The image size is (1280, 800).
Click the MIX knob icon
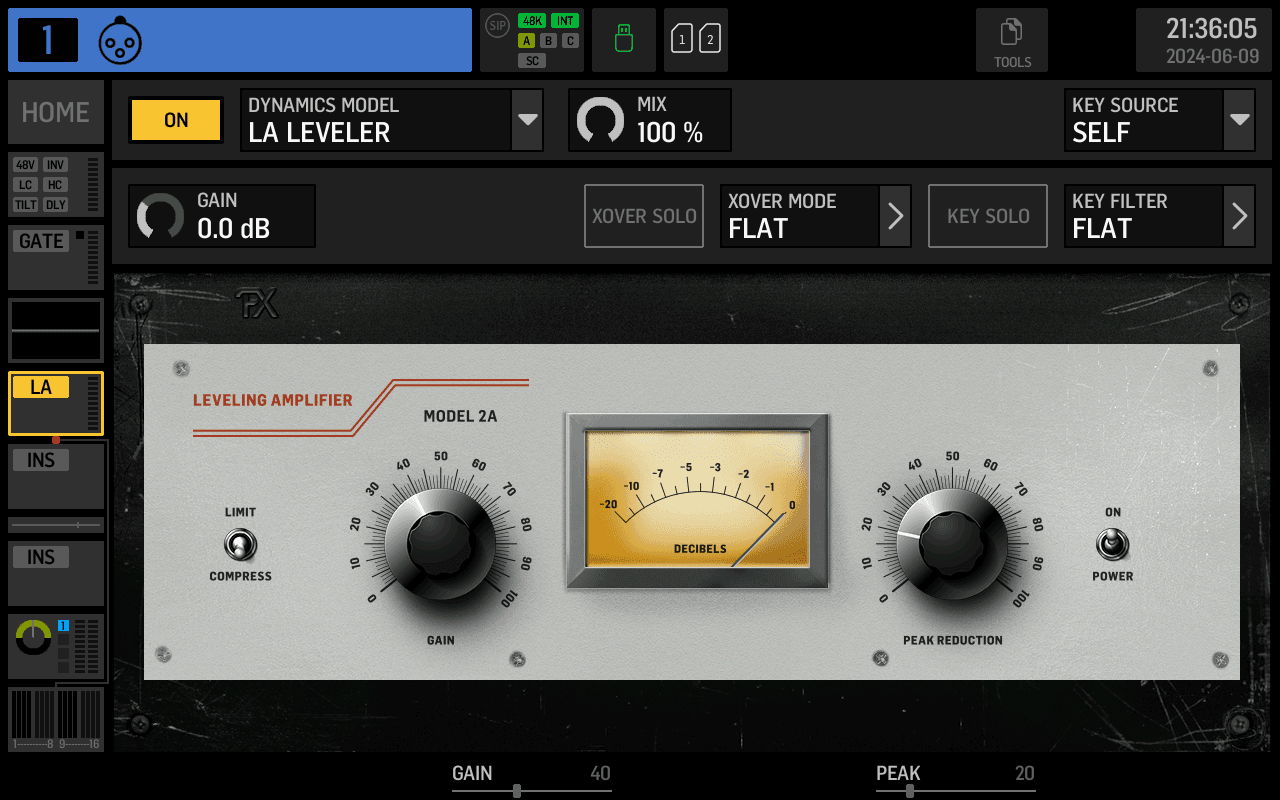601,120
